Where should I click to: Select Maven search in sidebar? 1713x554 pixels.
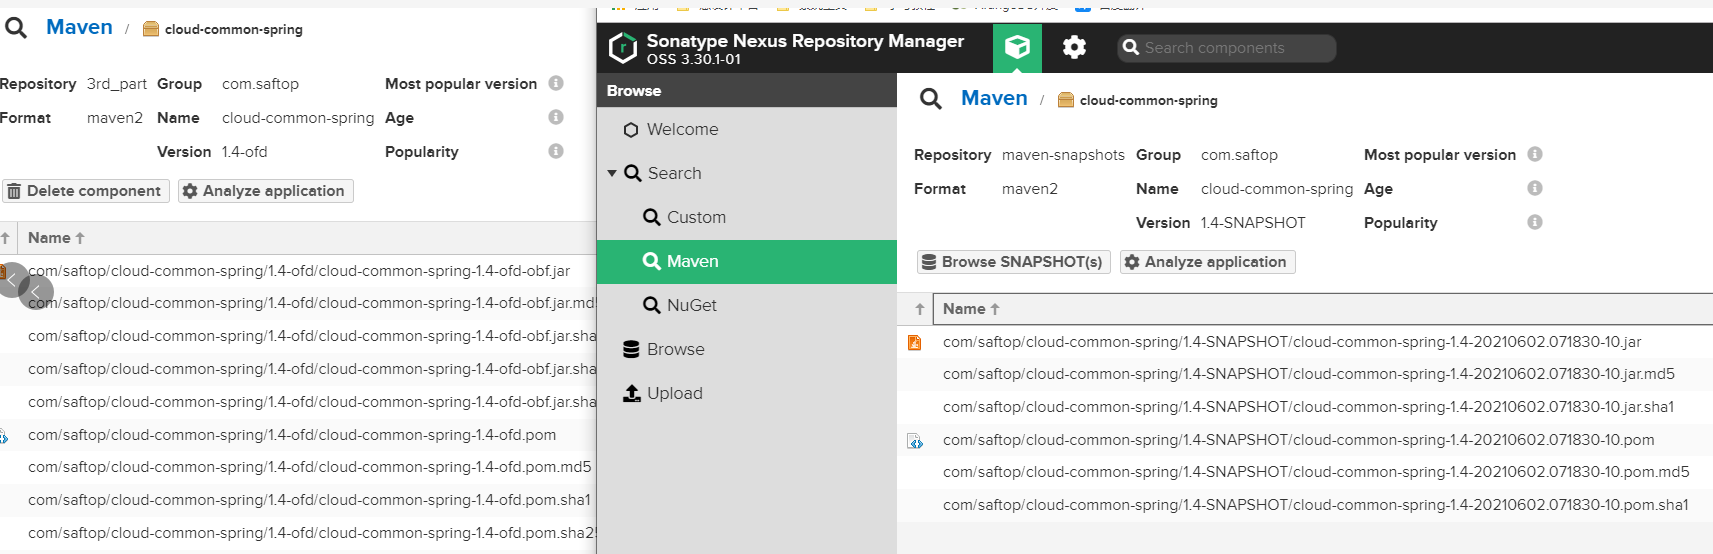tap(747, 262)
